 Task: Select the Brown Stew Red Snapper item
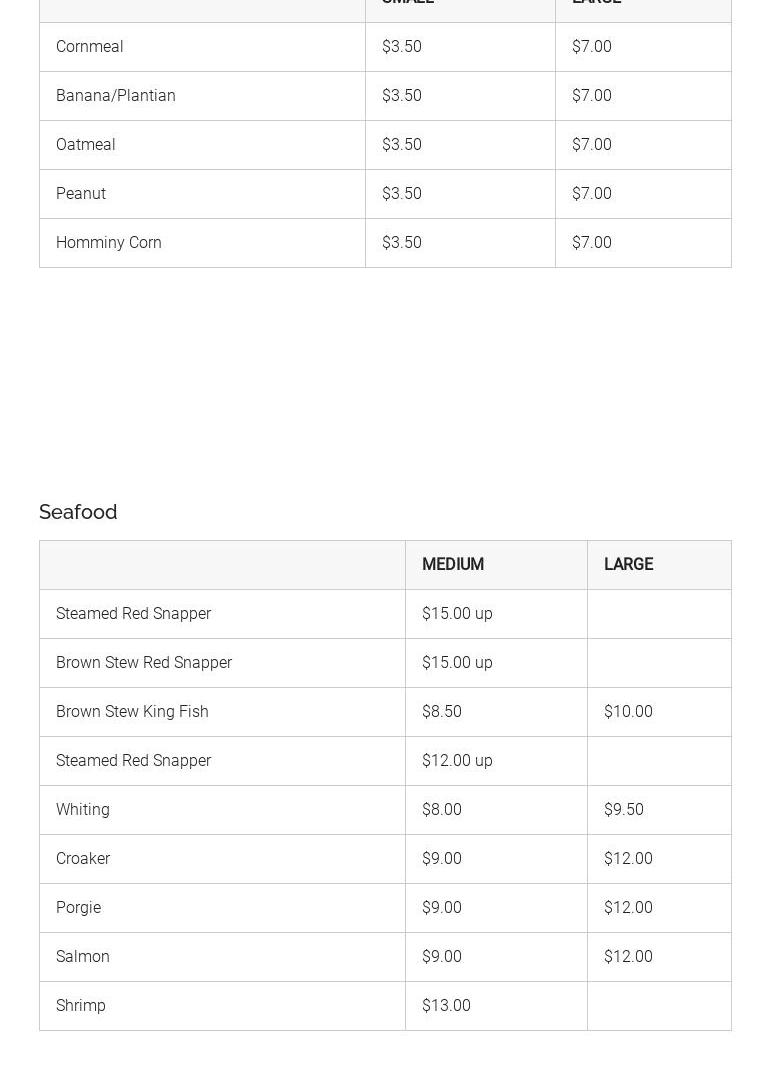tap(144, 663)
